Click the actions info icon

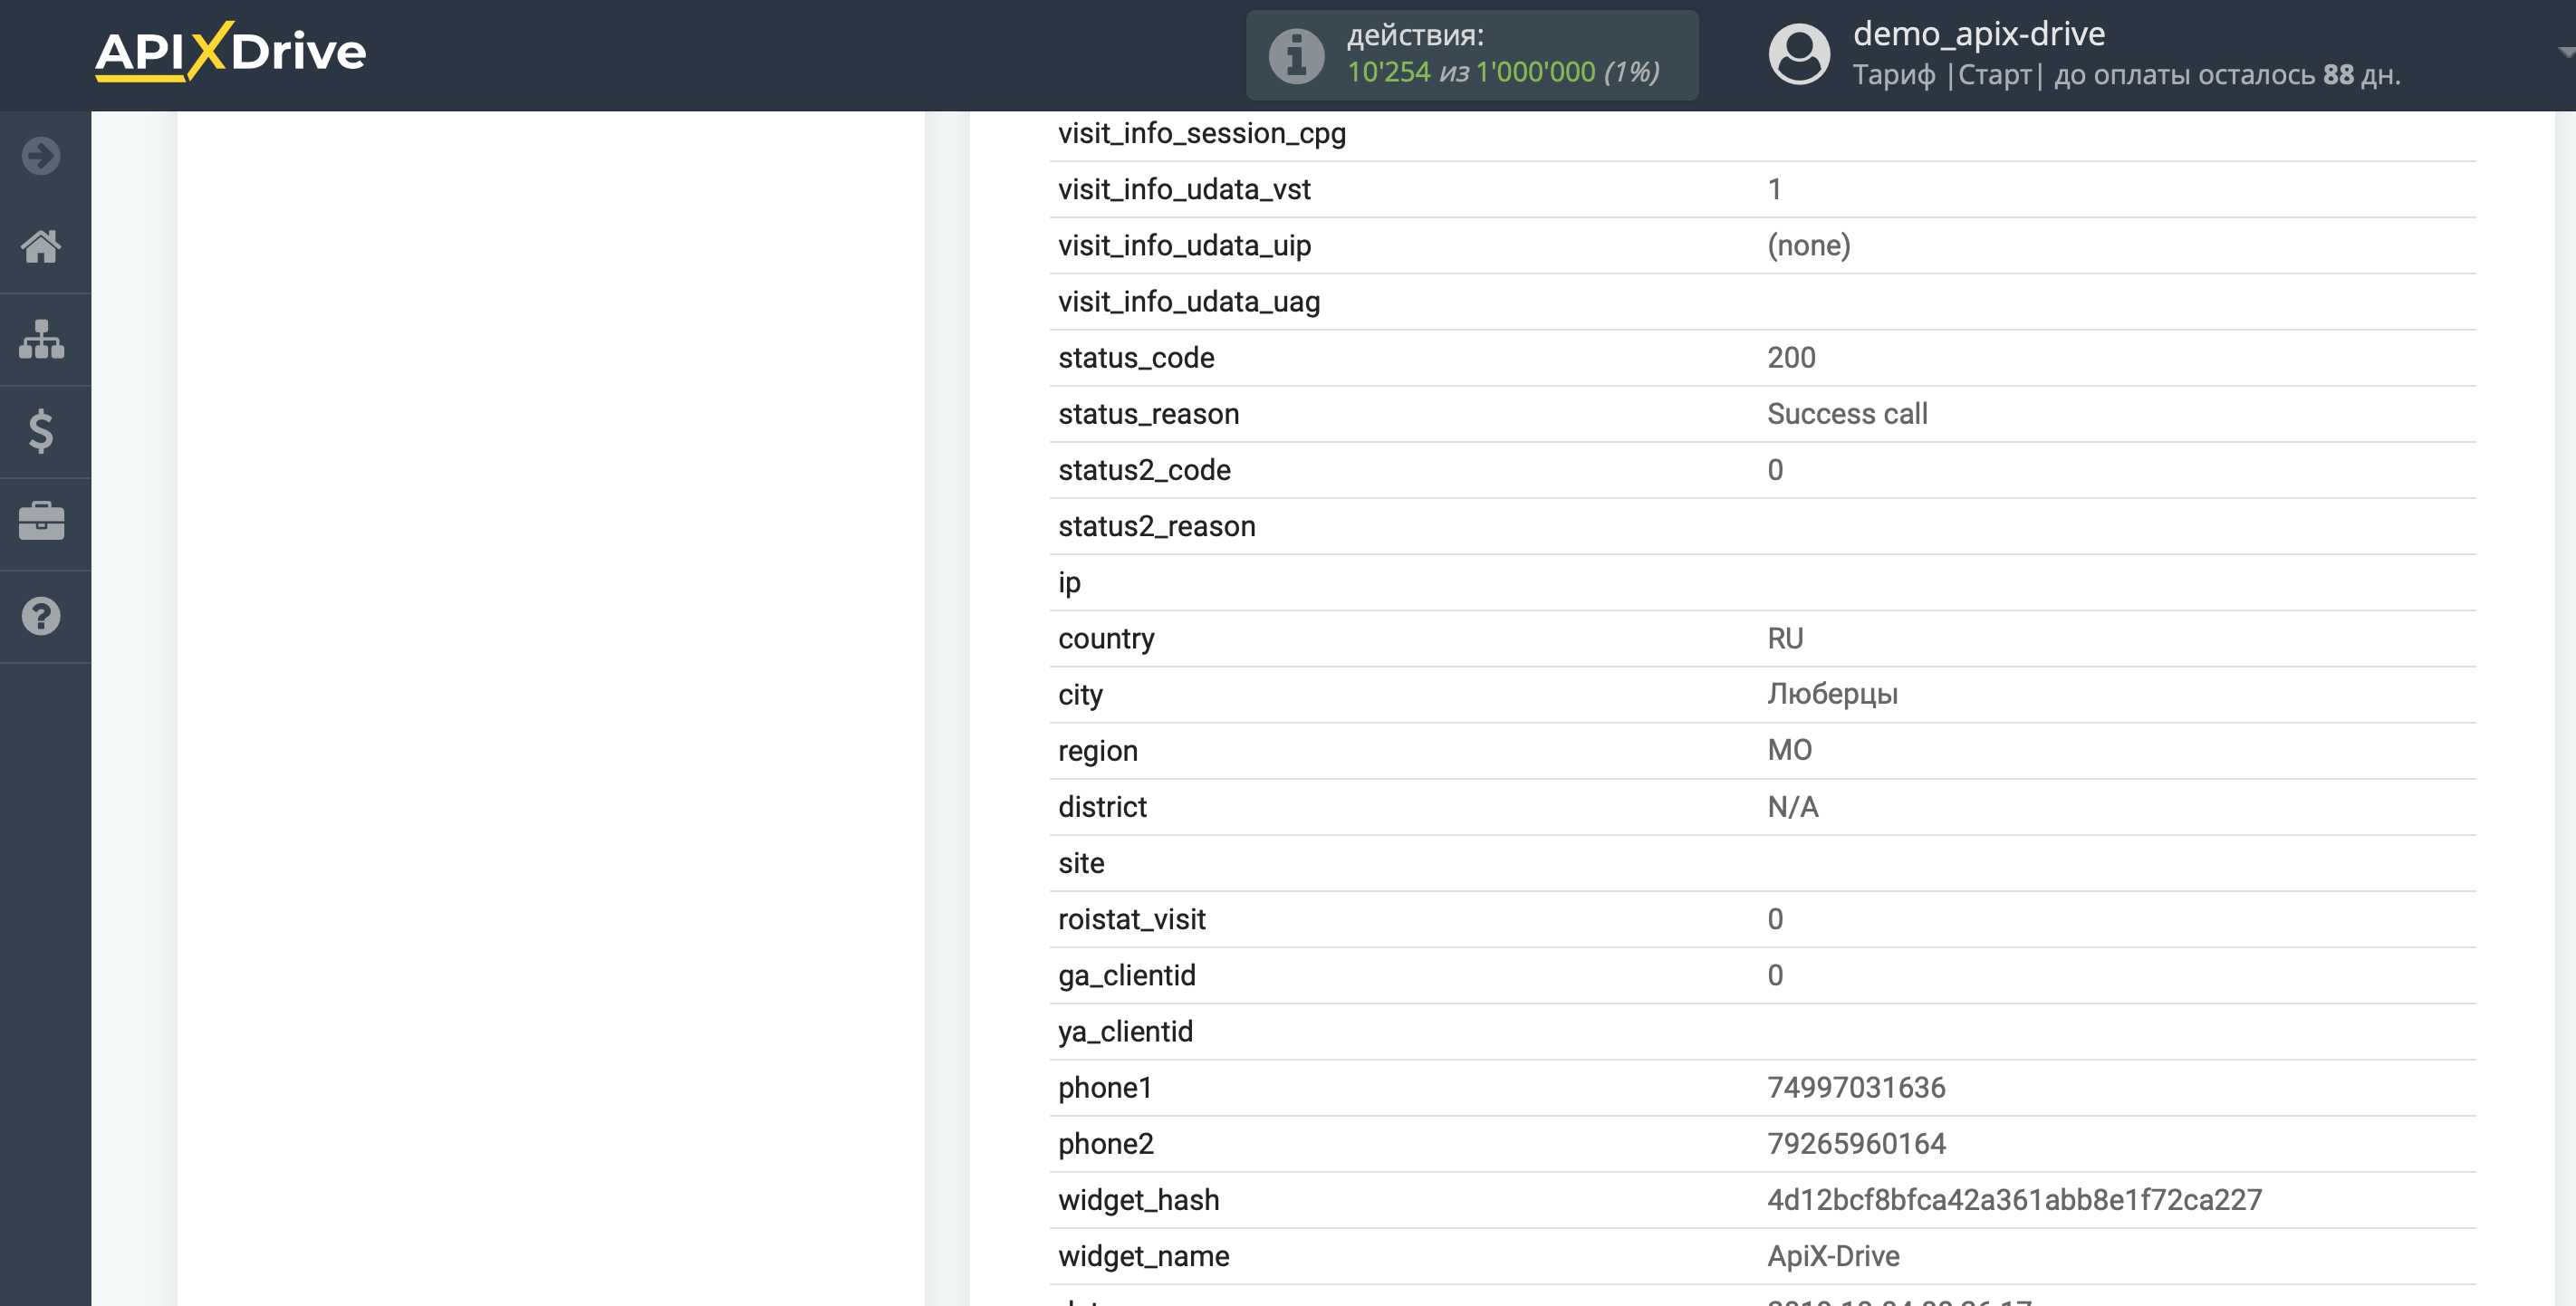[x=1296, y=55]
